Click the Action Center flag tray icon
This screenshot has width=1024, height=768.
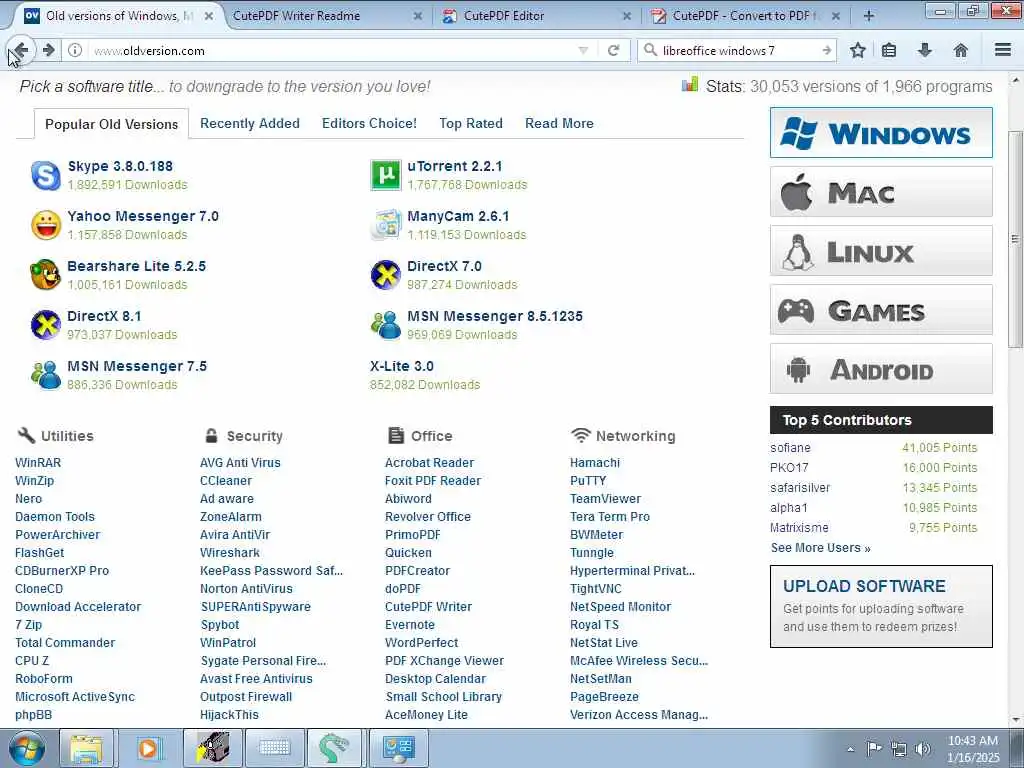pyautogui.click(x=874, y=749)
